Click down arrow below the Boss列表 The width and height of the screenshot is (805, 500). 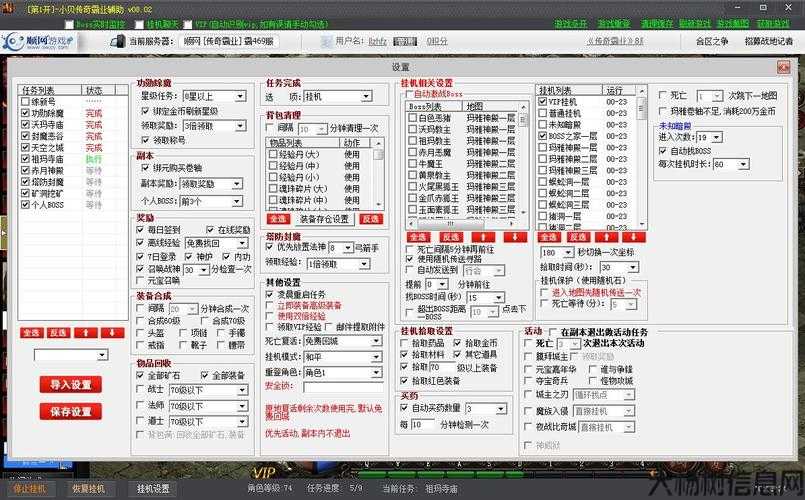pyautogui.click(x=515, y=237)
